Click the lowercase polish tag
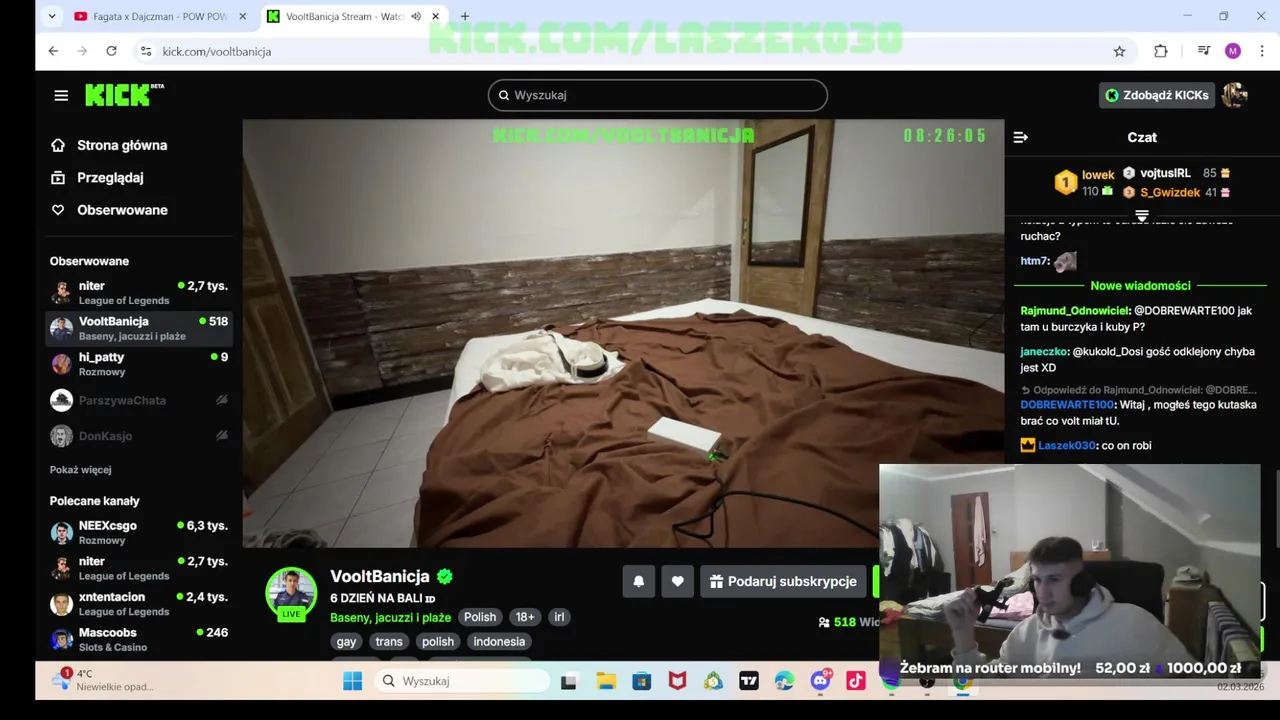 [x=438, y=642]
